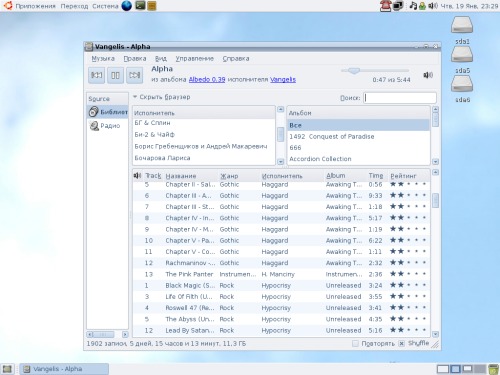Open the Help (Справка) menu
The image size is (500, 375).
tap(236, 58)
